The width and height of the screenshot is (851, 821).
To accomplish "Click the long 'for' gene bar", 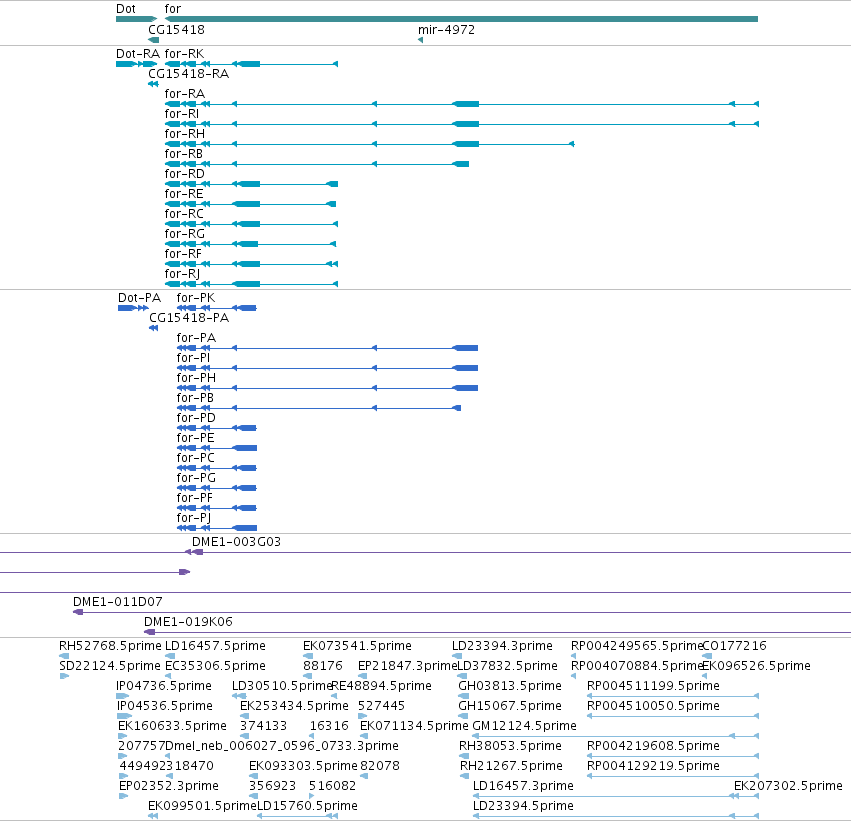I will pos(461,19).
